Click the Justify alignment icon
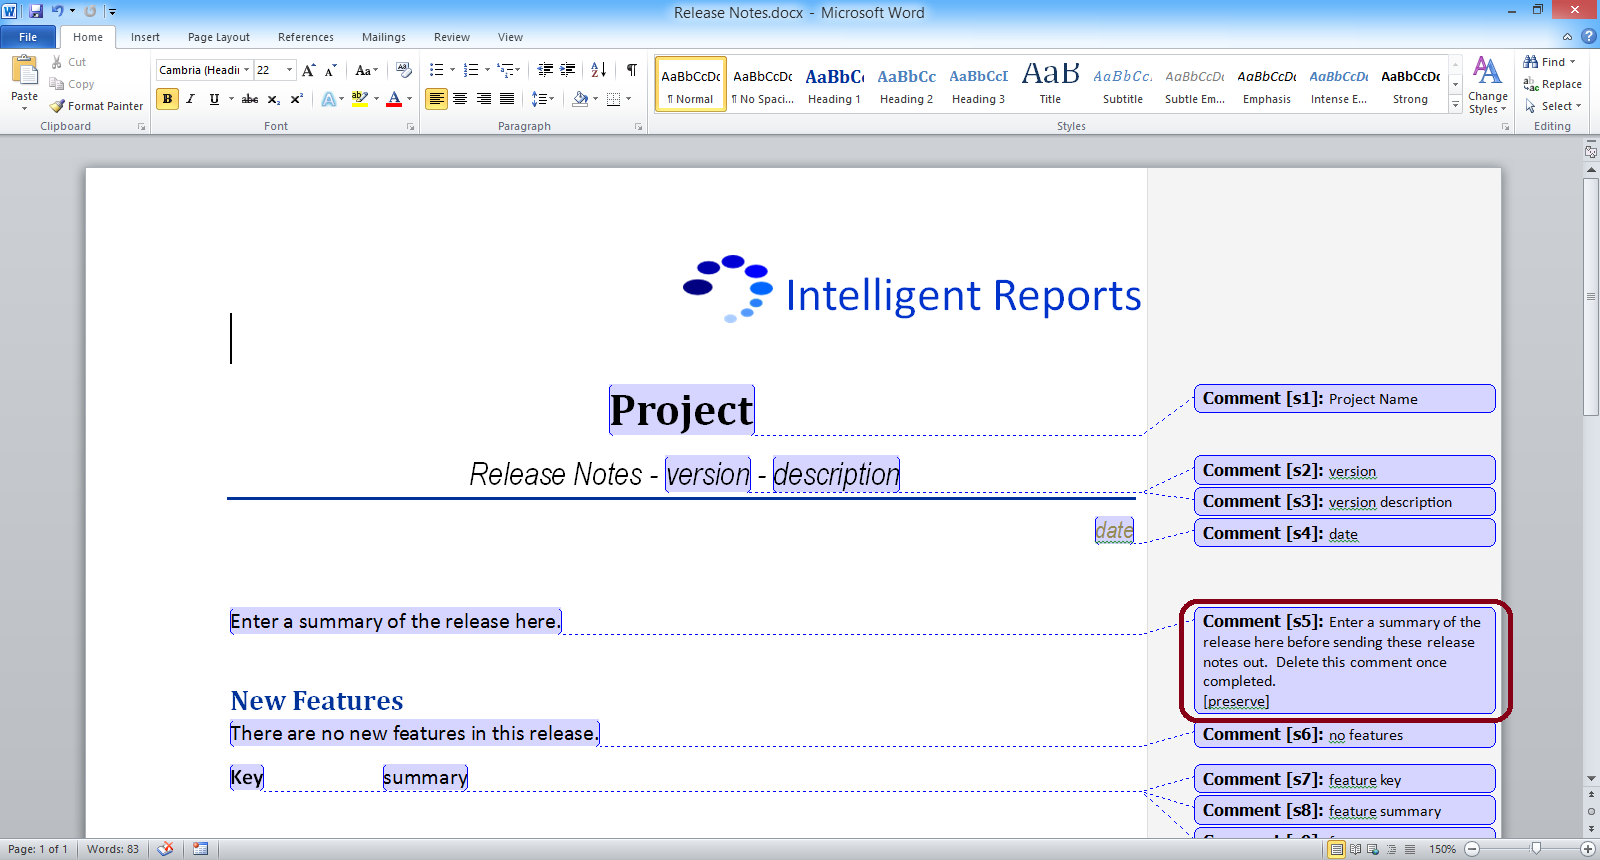Viewport: 1600px width, 860px height. (x=507, y=99)
